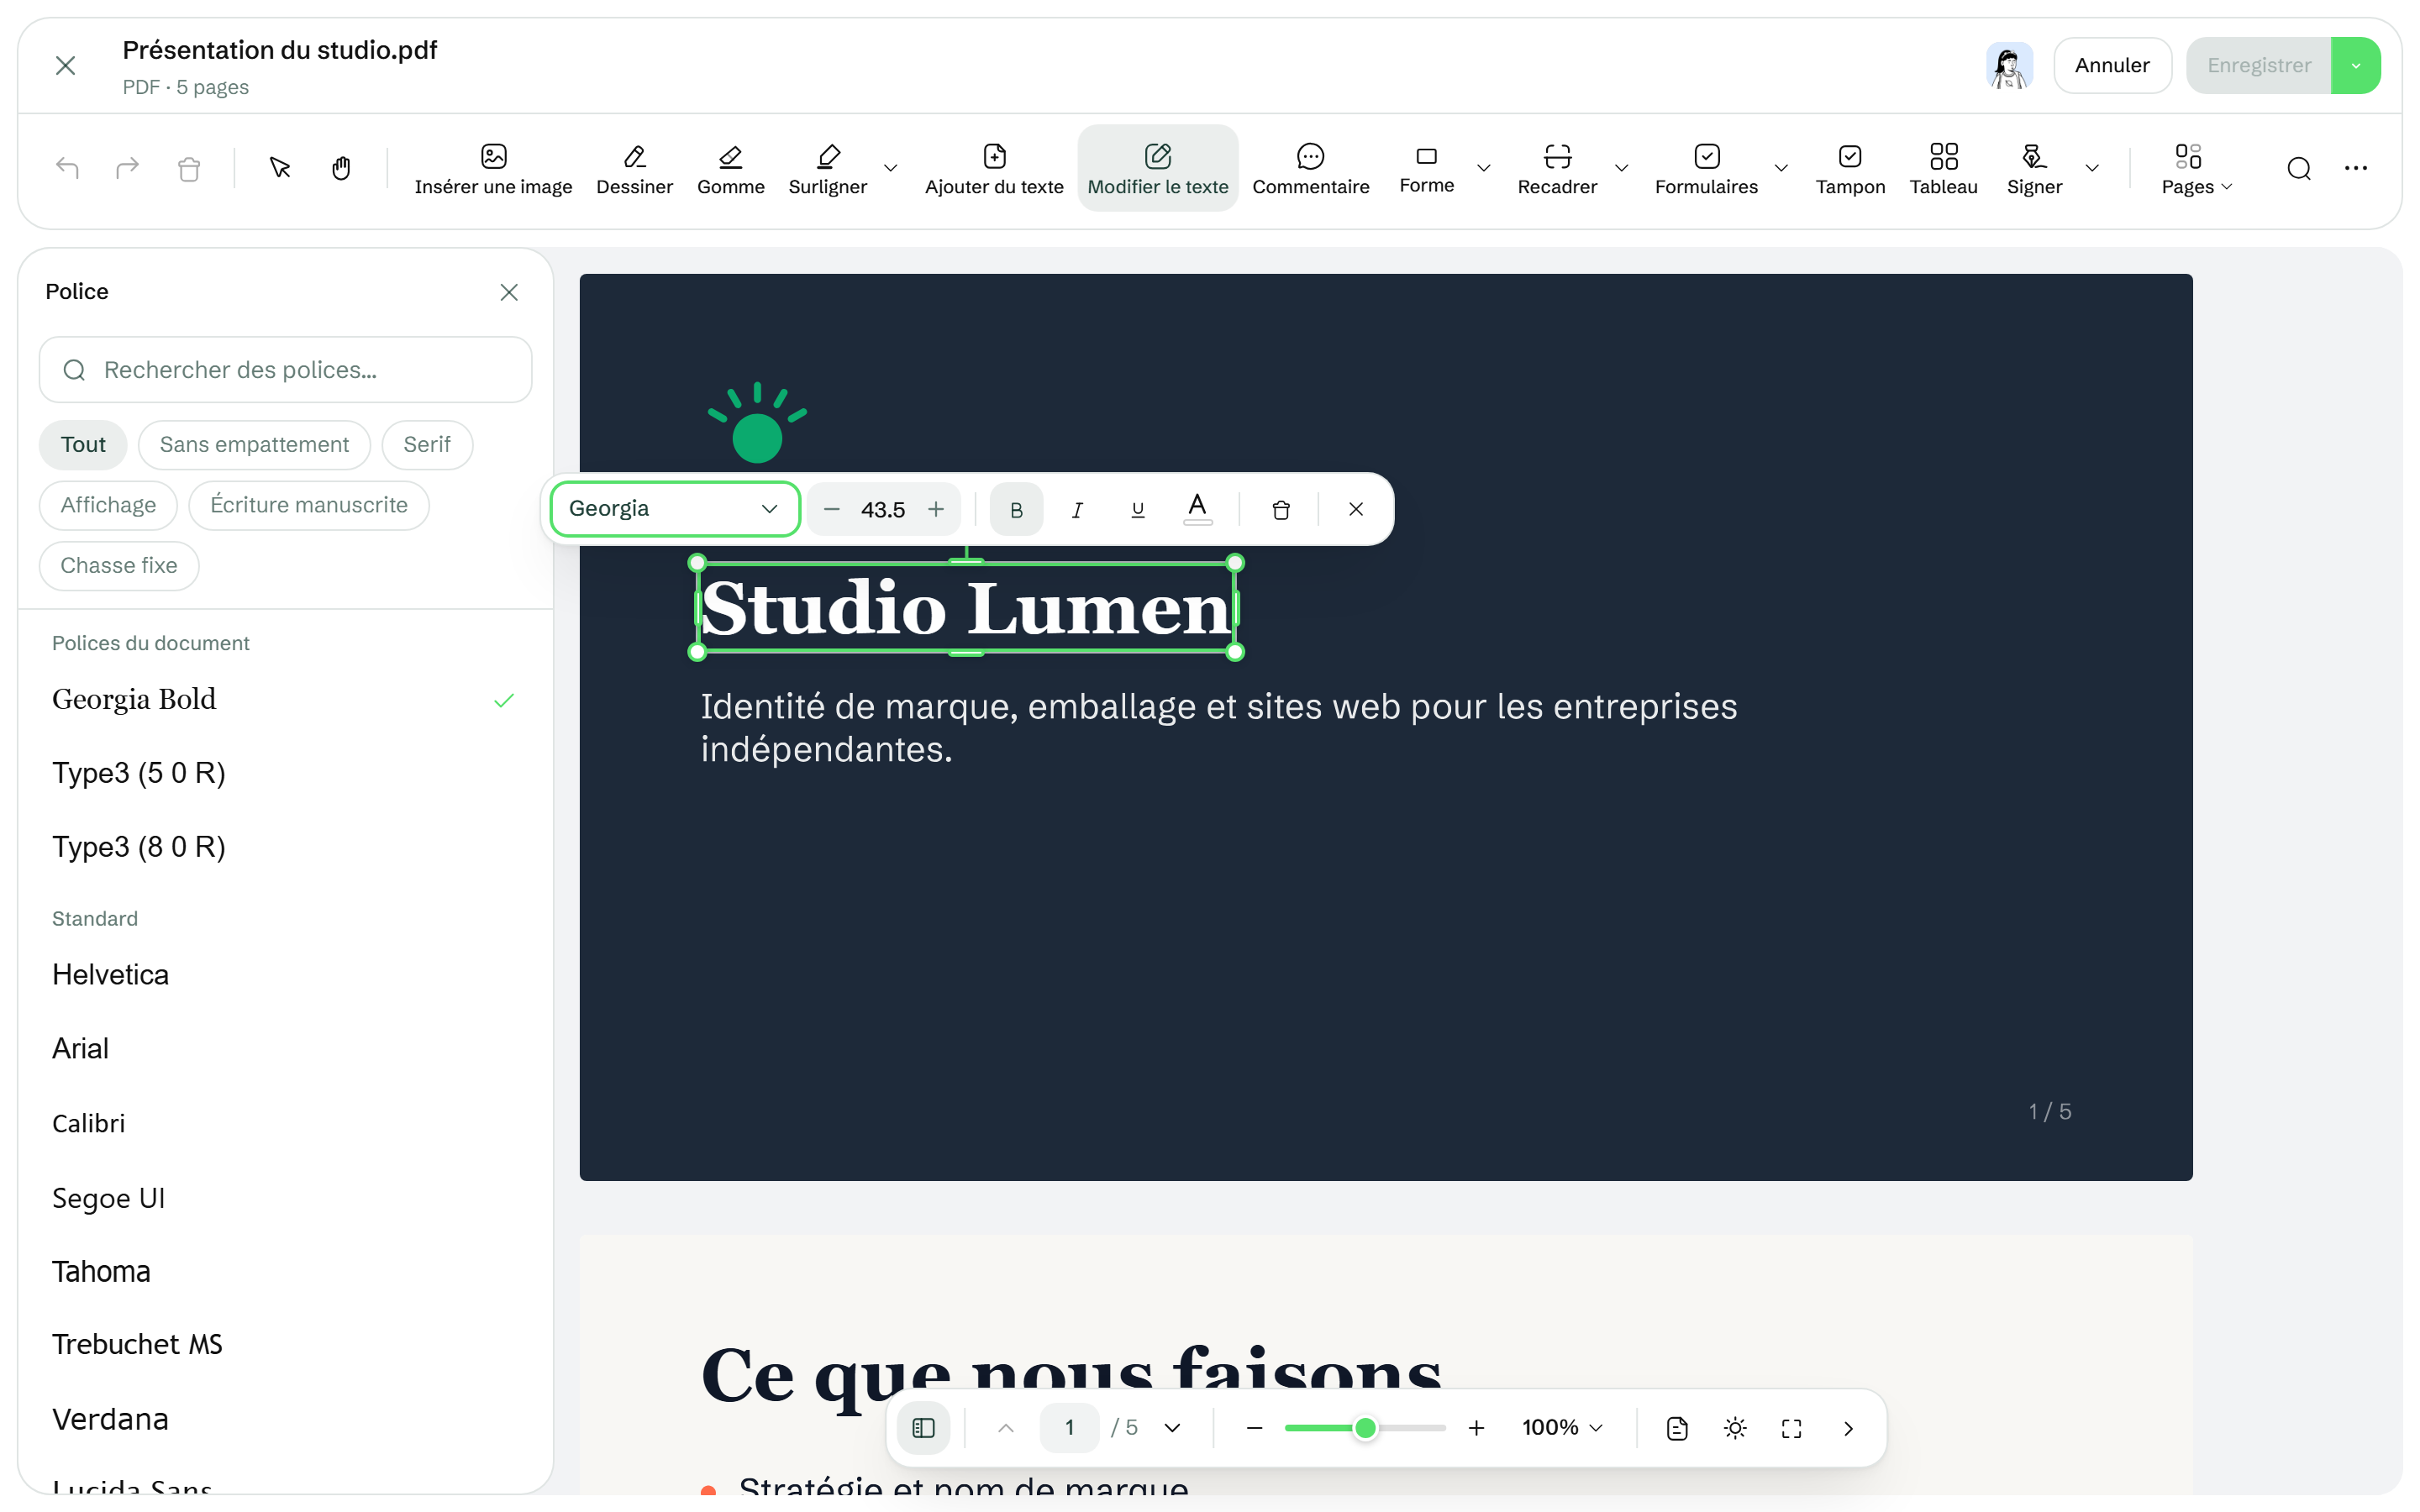Expand the Formulaires options arrow
Viewport: 2420px width, 1512px height.
tap(1781, 168)
